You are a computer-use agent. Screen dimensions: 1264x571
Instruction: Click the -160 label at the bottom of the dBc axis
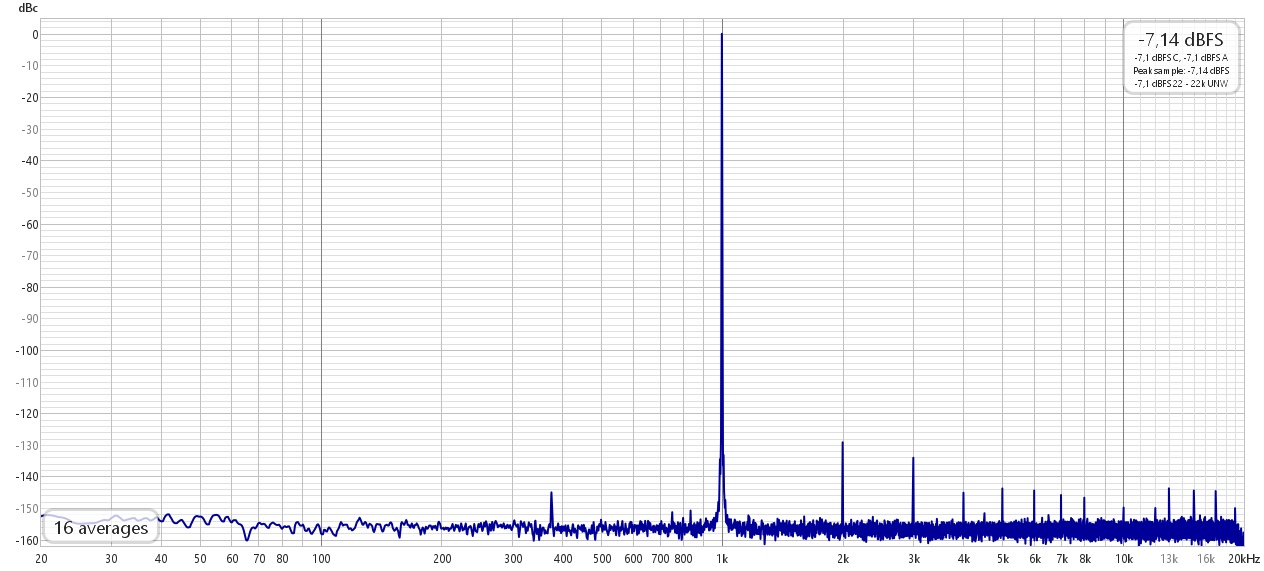tap(27, 540)
